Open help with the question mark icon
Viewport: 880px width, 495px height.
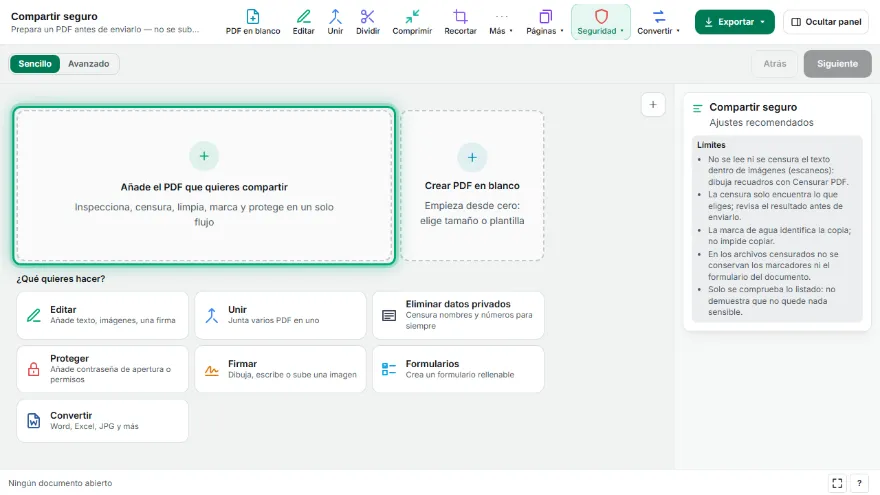859,483
